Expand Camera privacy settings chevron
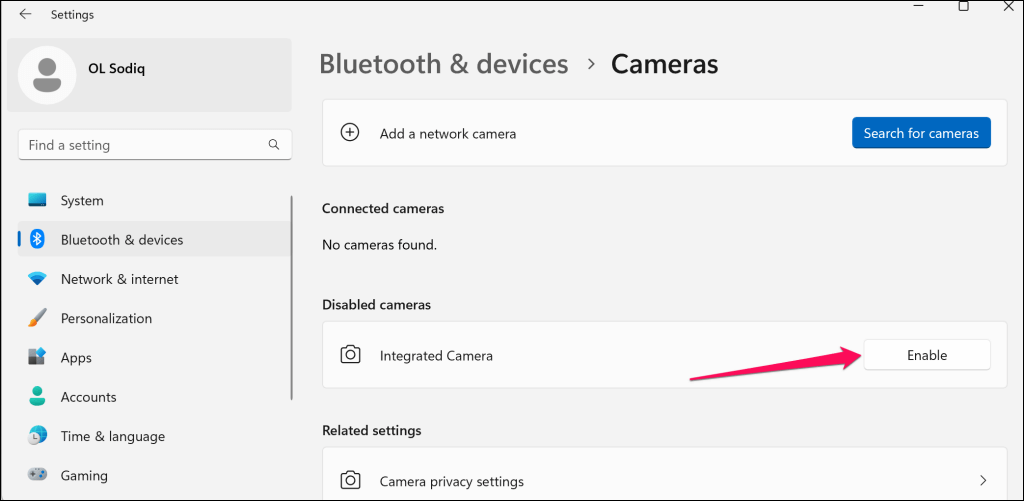Screen dimensions: 1024x501 click(x=983, y=481)
